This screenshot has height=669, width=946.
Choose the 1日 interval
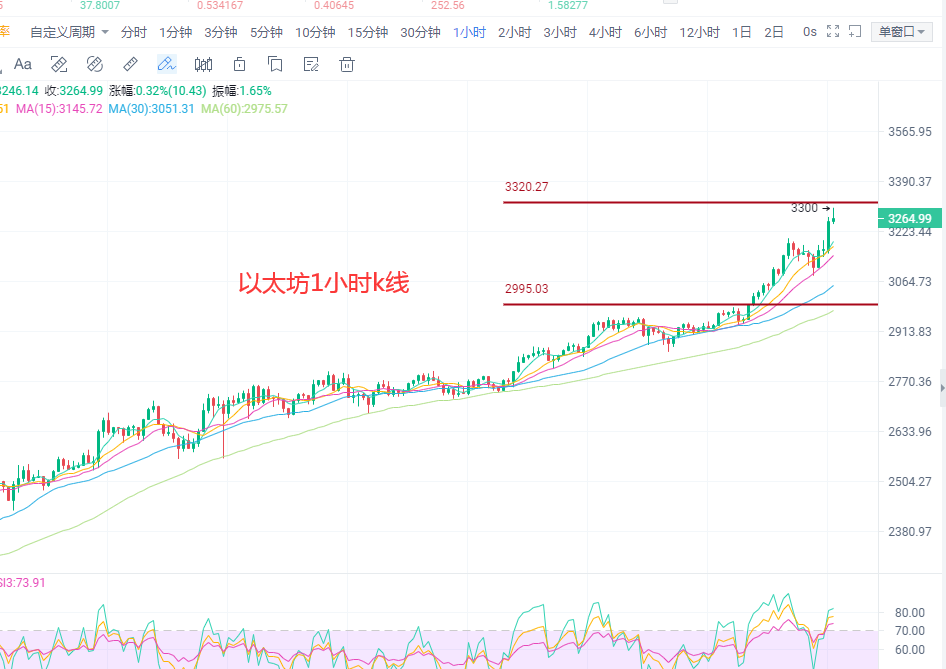[741, 32]
